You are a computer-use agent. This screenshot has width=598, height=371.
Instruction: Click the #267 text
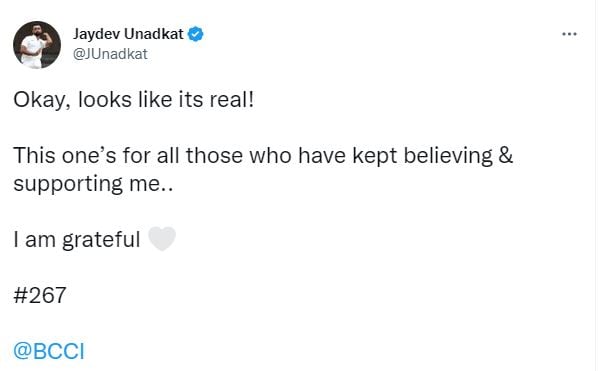40,295
